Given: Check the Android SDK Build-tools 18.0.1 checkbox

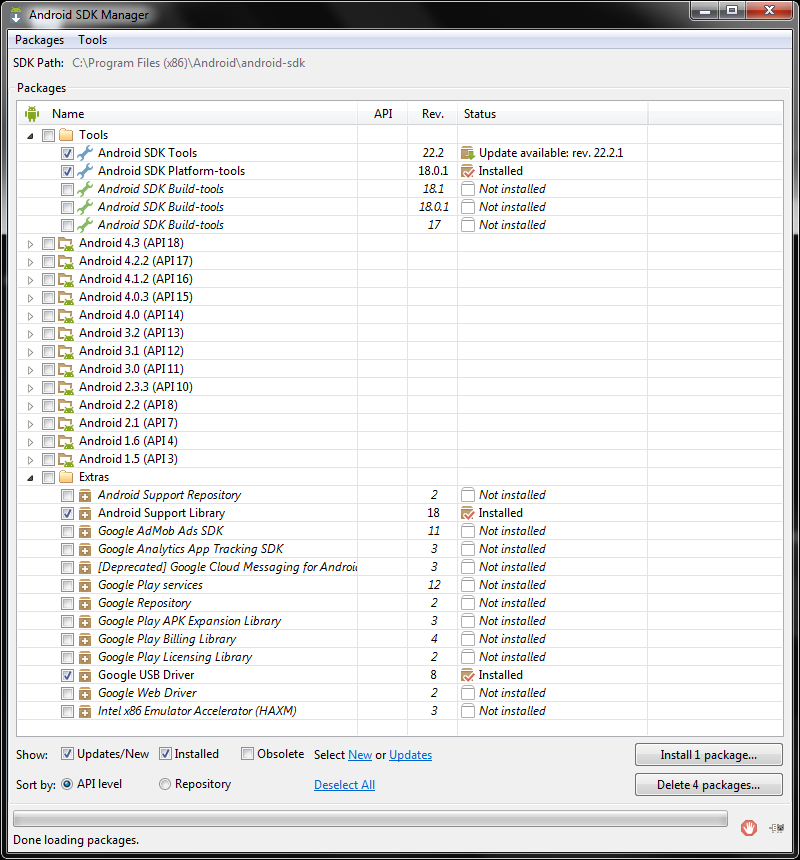Looking at the screenshot, I should pos(67,207).
